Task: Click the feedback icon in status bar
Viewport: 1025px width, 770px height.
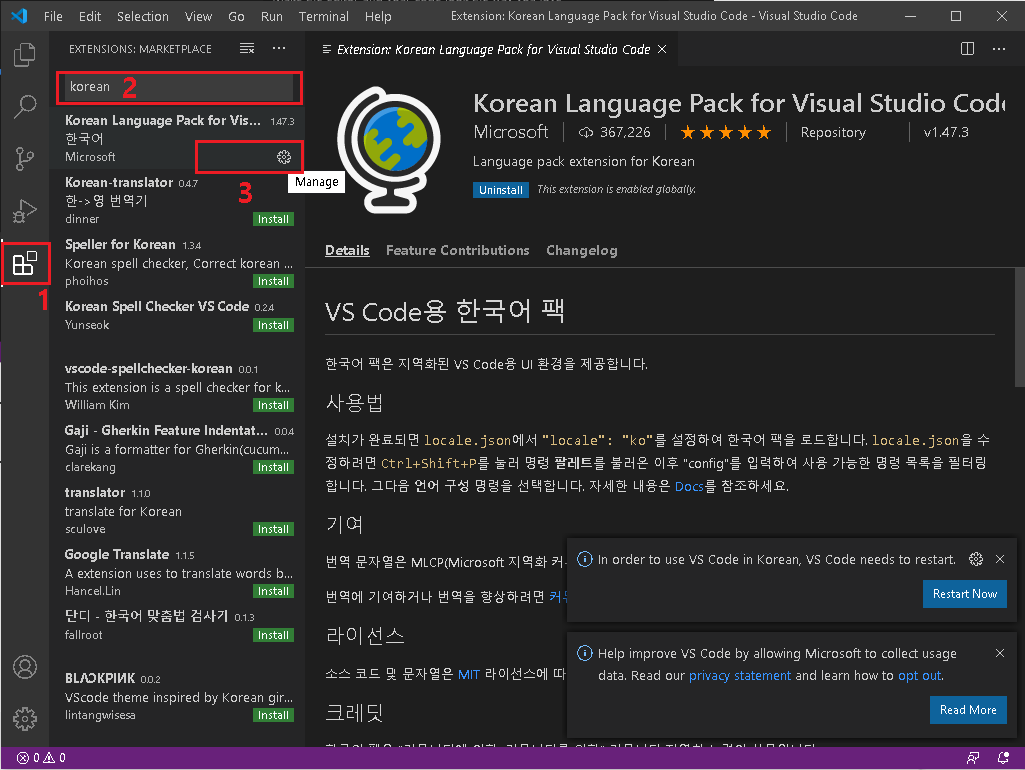Action: (x=973, y=758)
